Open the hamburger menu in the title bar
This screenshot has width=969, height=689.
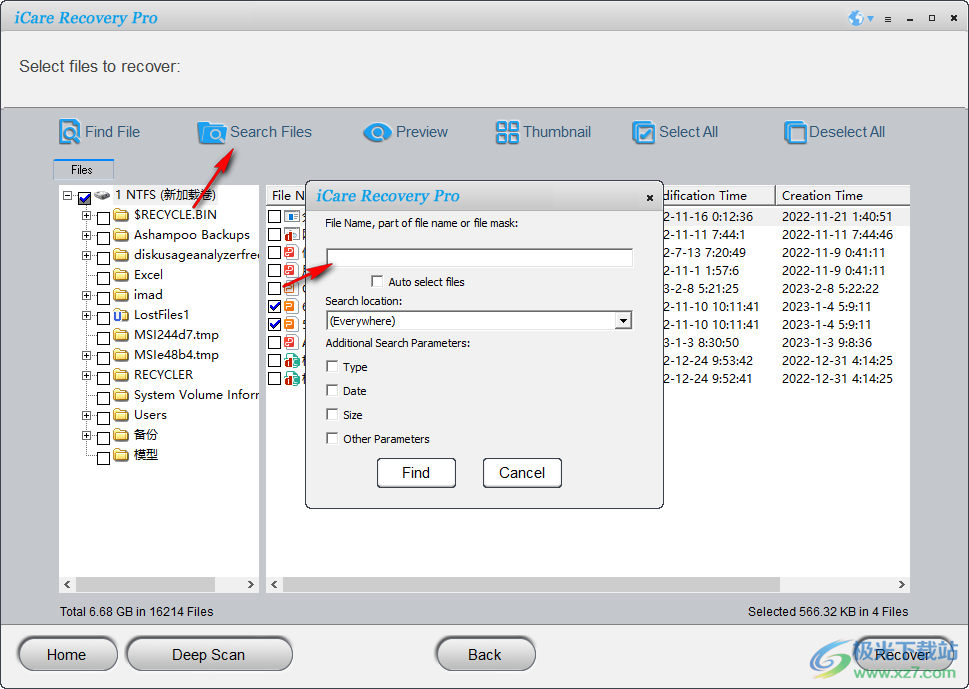(888, 18)
